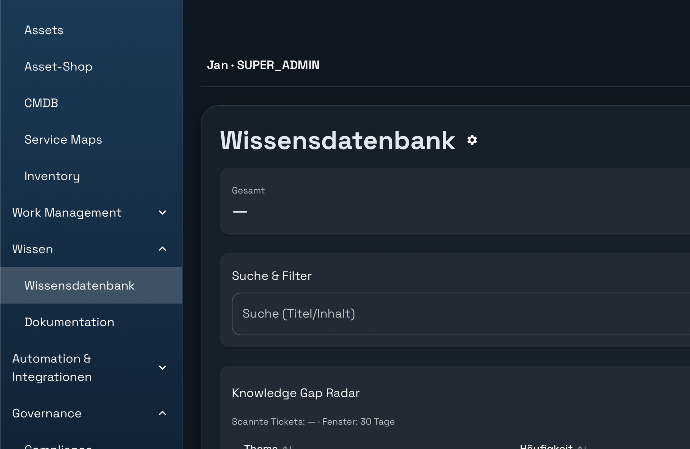Sort the table by Thema column

[262, 446]
